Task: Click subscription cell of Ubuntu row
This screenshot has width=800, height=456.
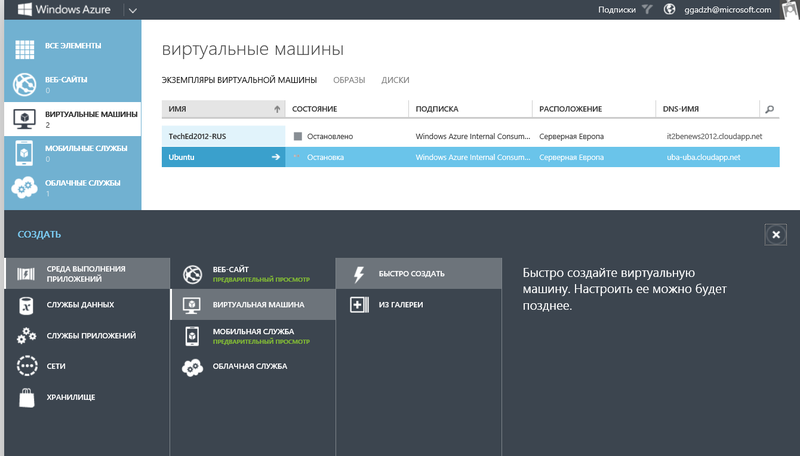Action: (473, 157)
